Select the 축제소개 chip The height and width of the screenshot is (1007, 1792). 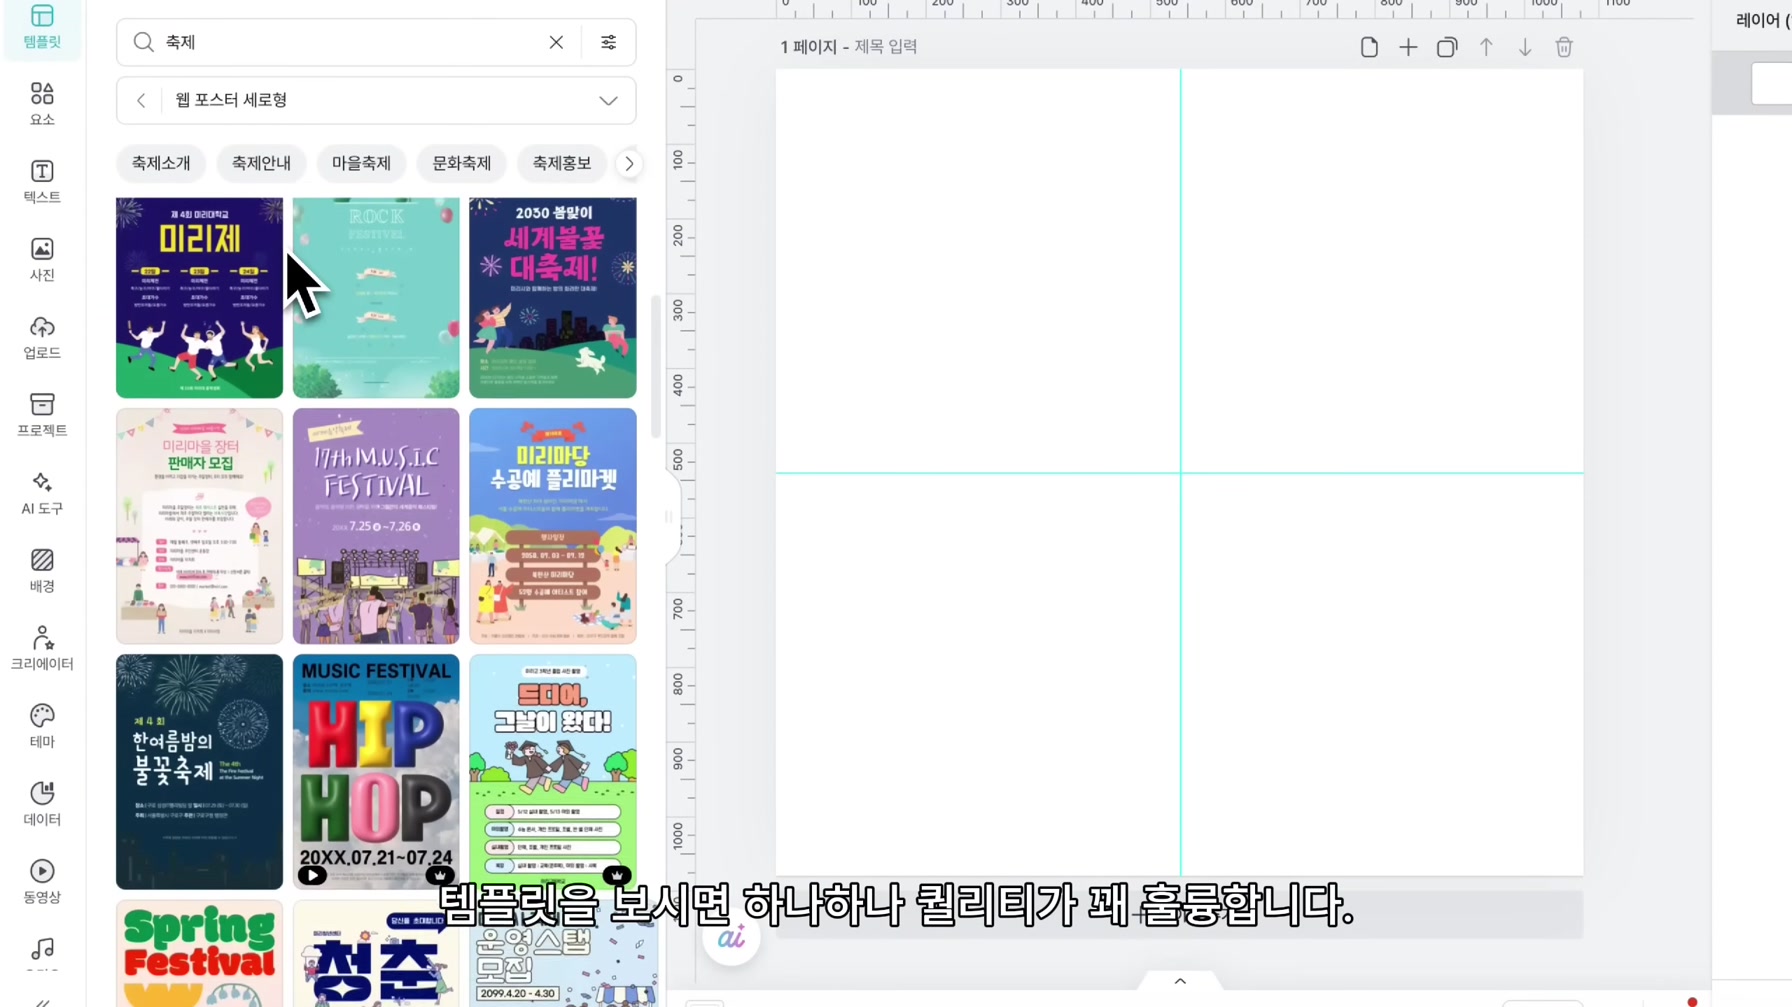pos(161,163)
